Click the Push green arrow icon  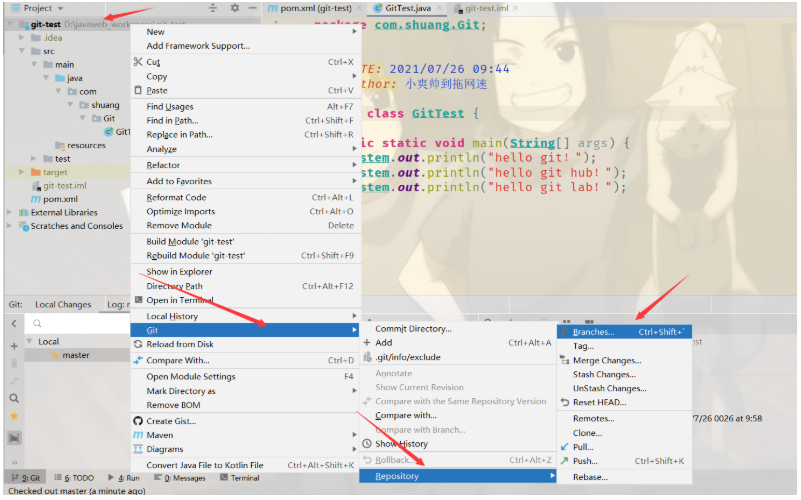click(564, 461)
